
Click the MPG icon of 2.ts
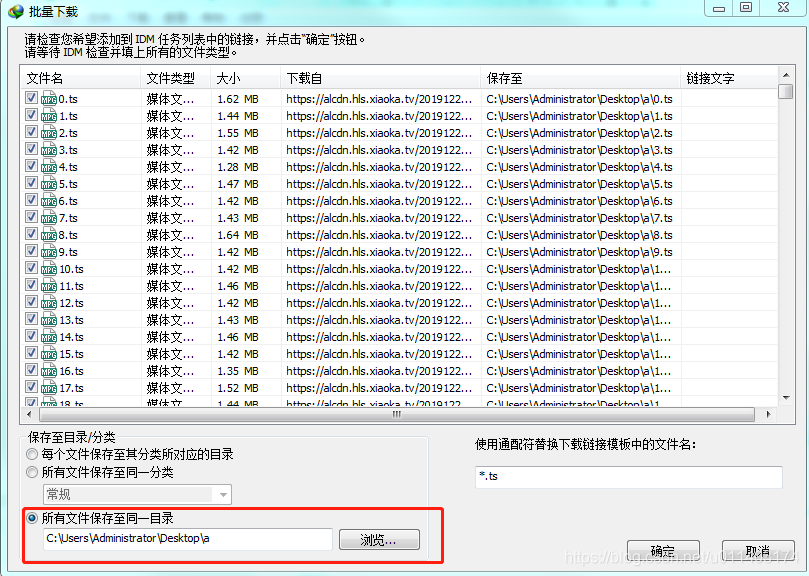pyautogui.click(x=49, y=133)
